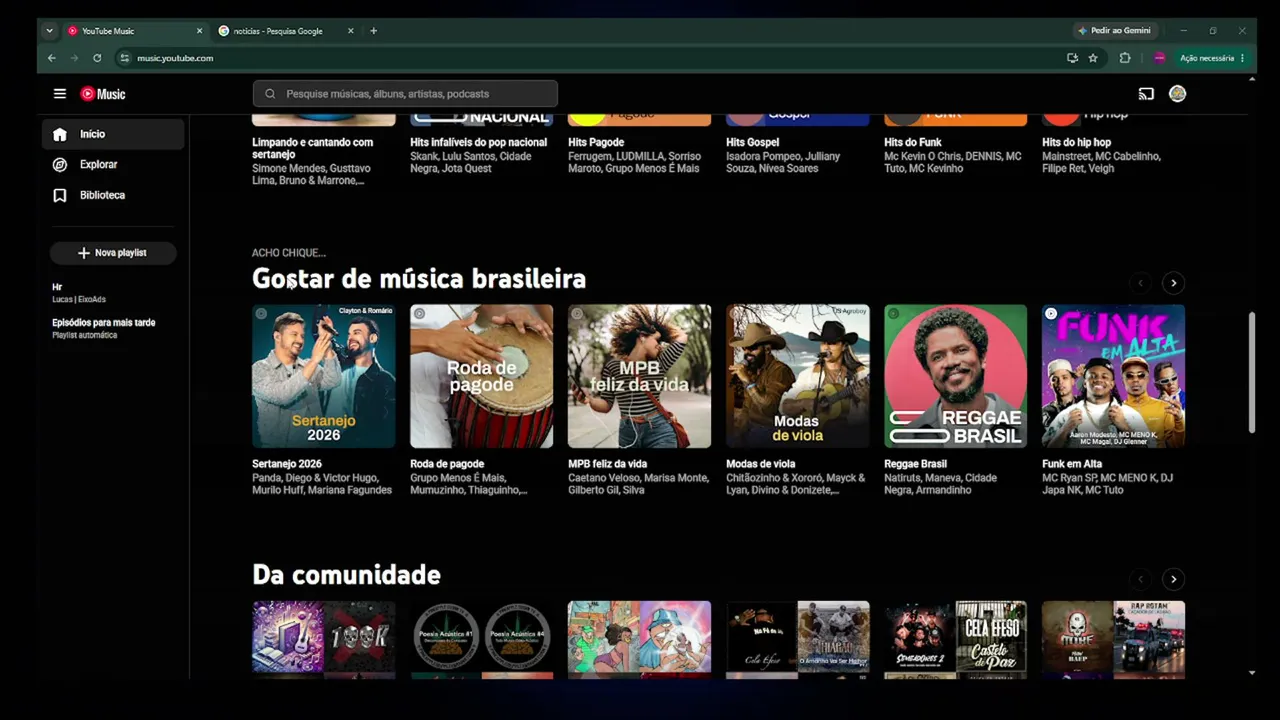The image size is (1280, 720).
Task: Show next items in Gostar de música brasileira
Action: pyautogui.click(x=1174, y=283)
